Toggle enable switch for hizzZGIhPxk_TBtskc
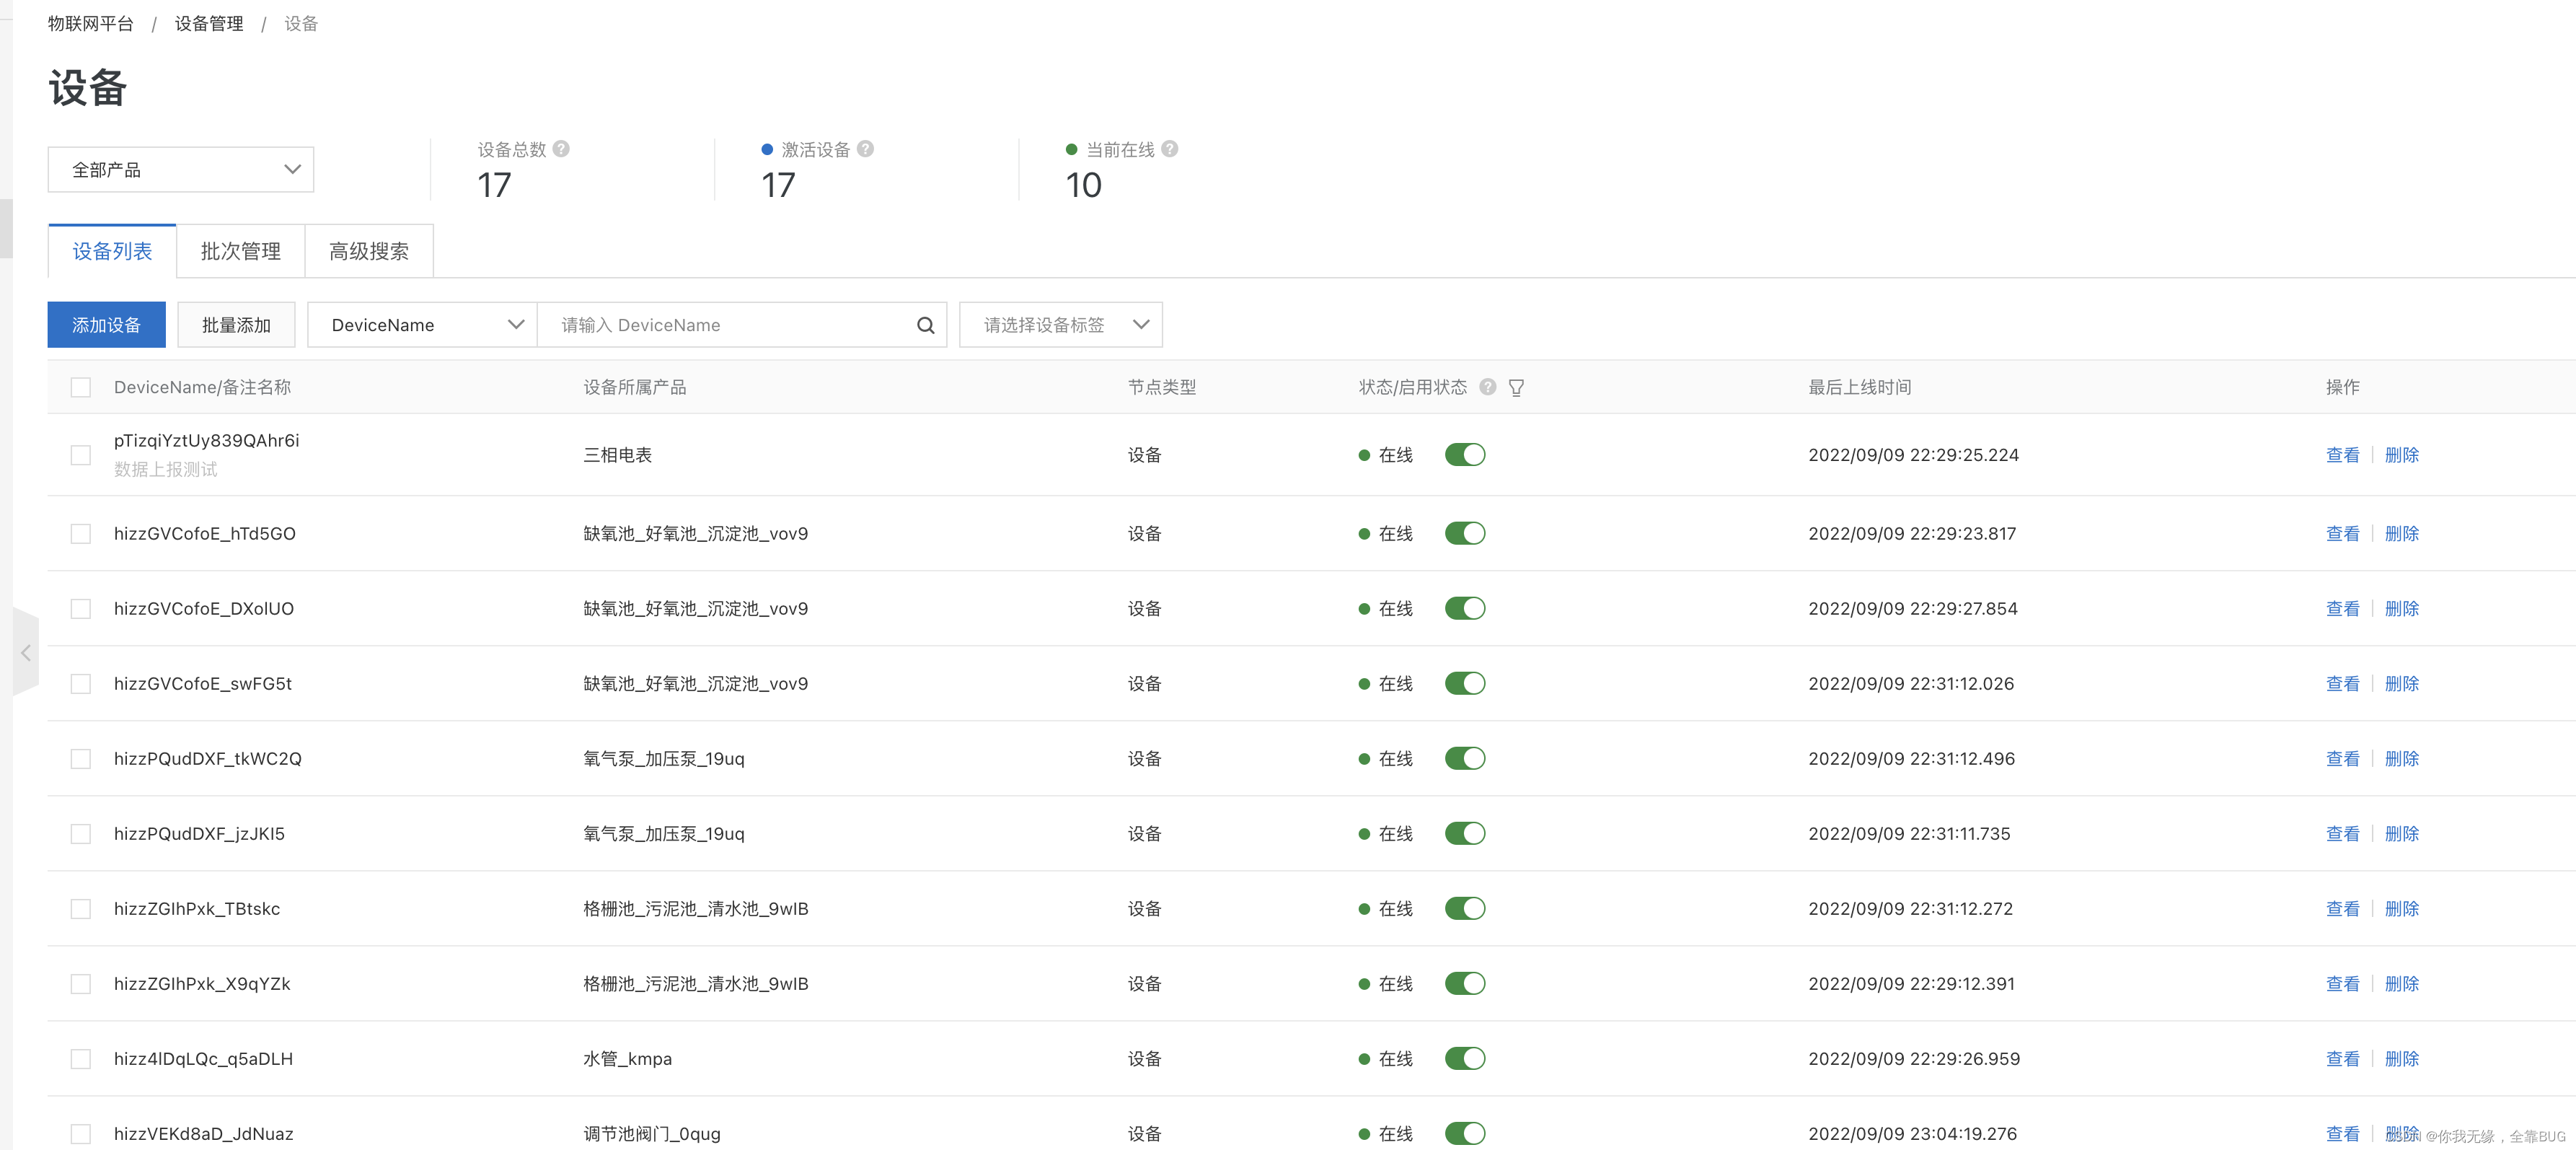2576x1150 pixels. (x=1465, y=909)
